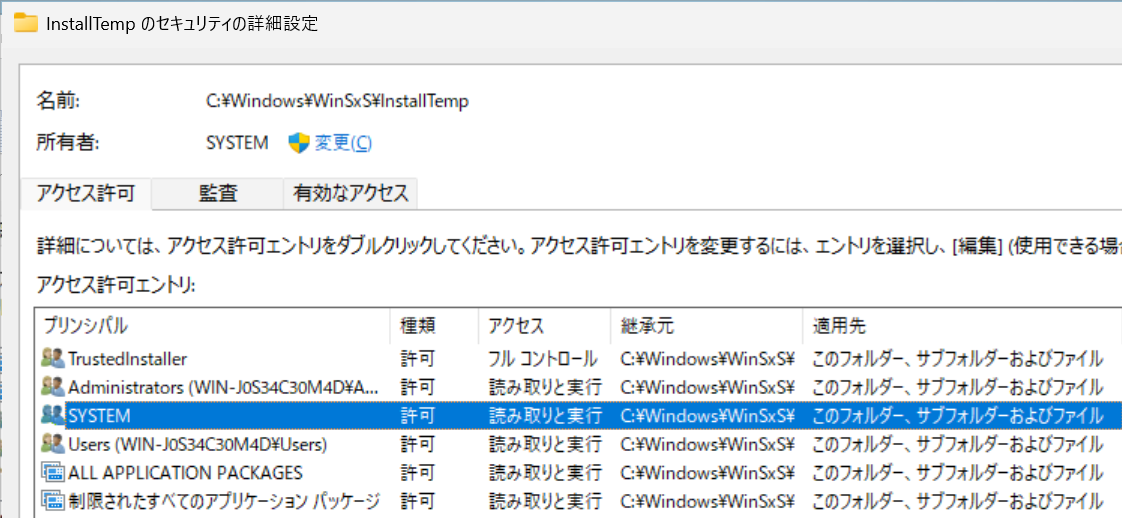Click 許可 in the ALL APPLICATION PACKAGES row
This screenshot has width=1122, height=518.
417,473
